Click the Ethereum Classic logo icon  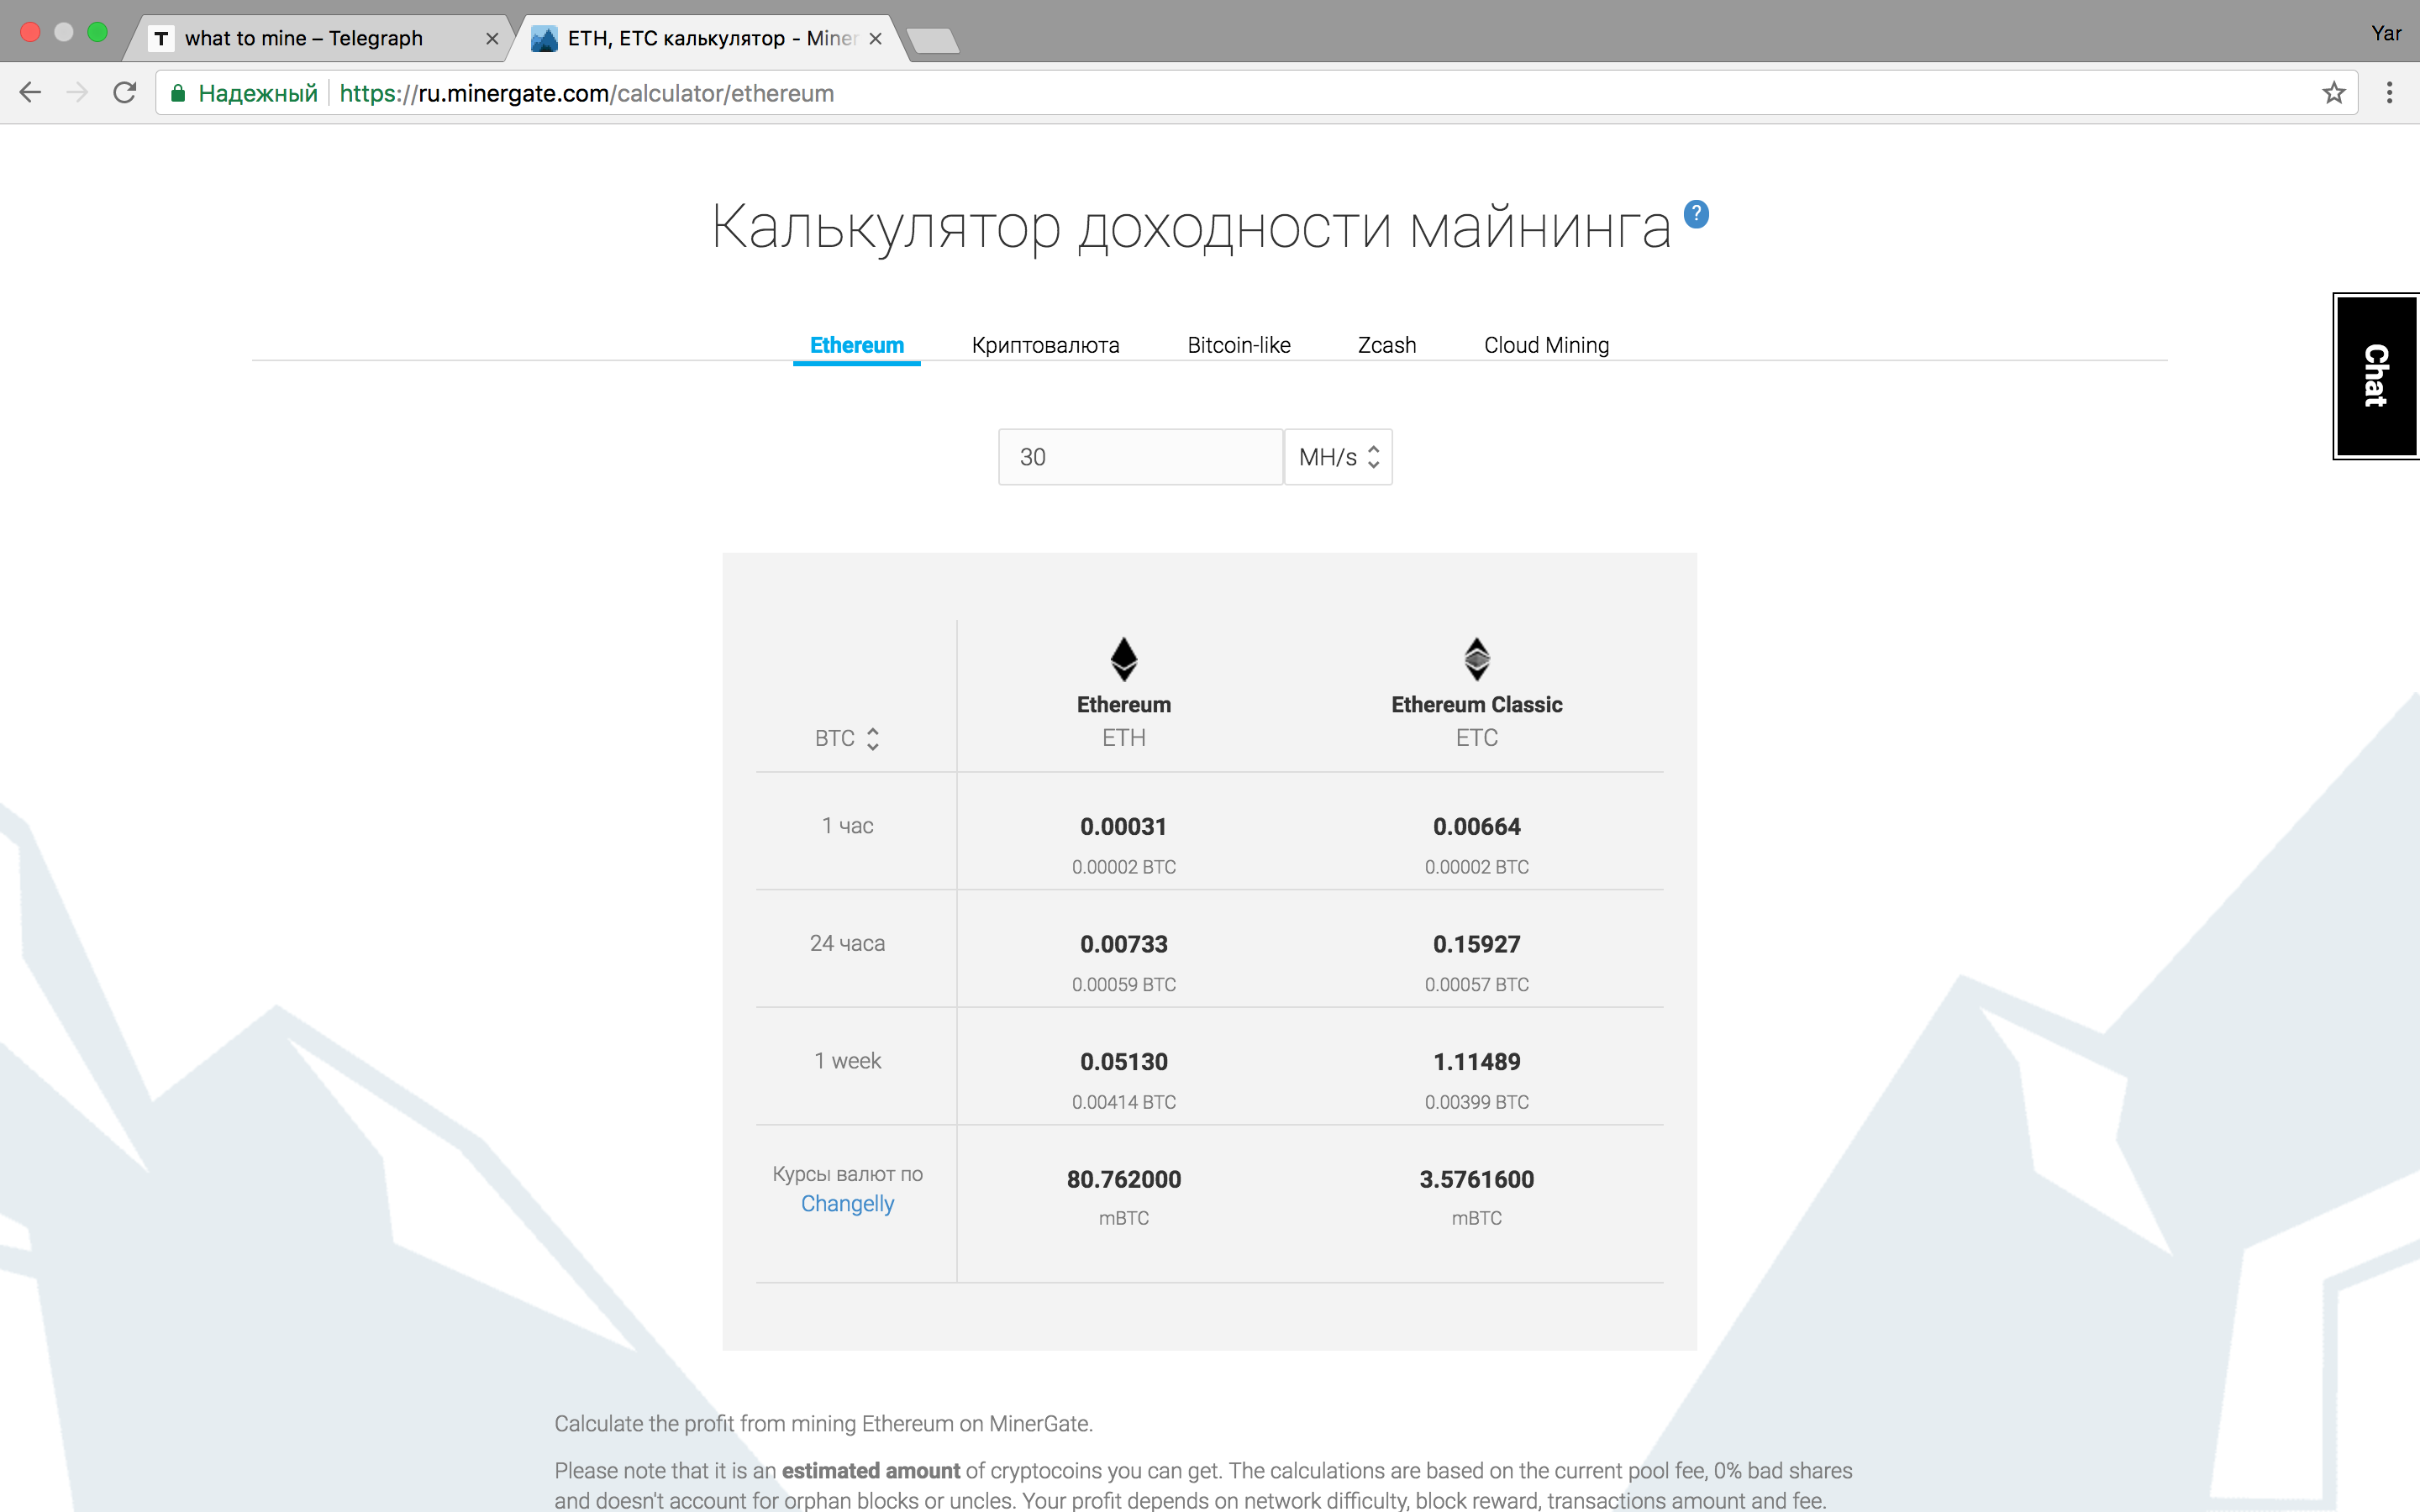(1477, 659)
